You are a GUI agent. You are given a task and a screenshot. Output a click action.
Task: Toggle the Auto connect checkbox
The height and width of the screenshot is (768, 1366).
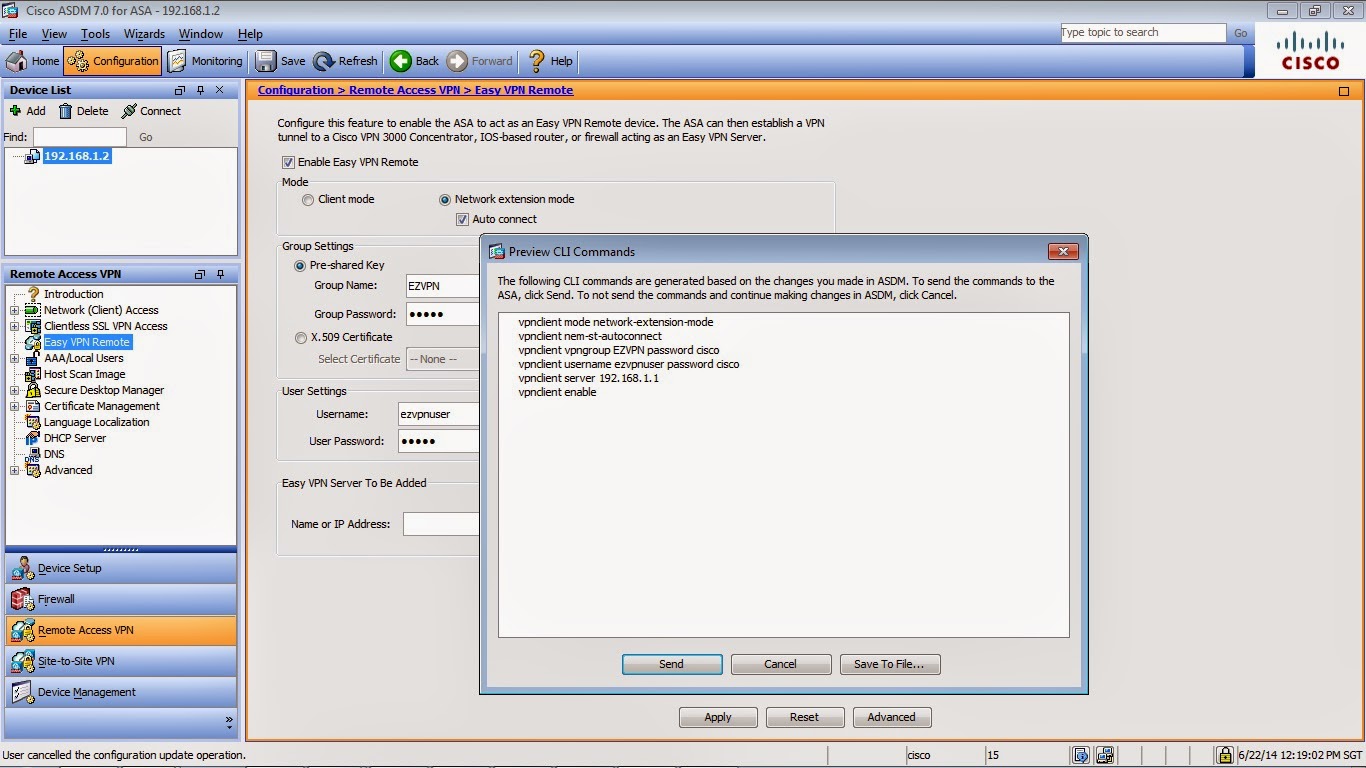coord(462,219)
